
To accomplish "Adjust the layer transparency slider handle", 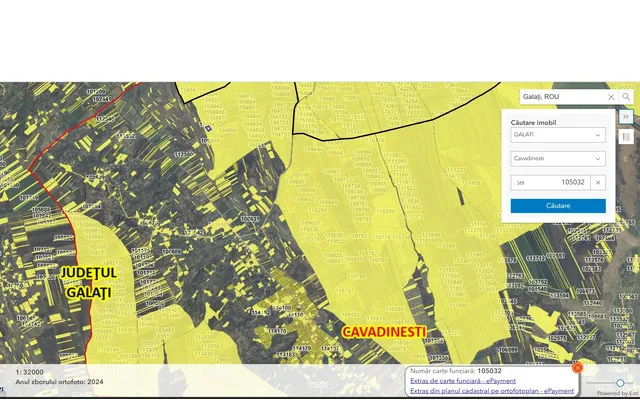I will pyautogui.click(x=620, y=382).
